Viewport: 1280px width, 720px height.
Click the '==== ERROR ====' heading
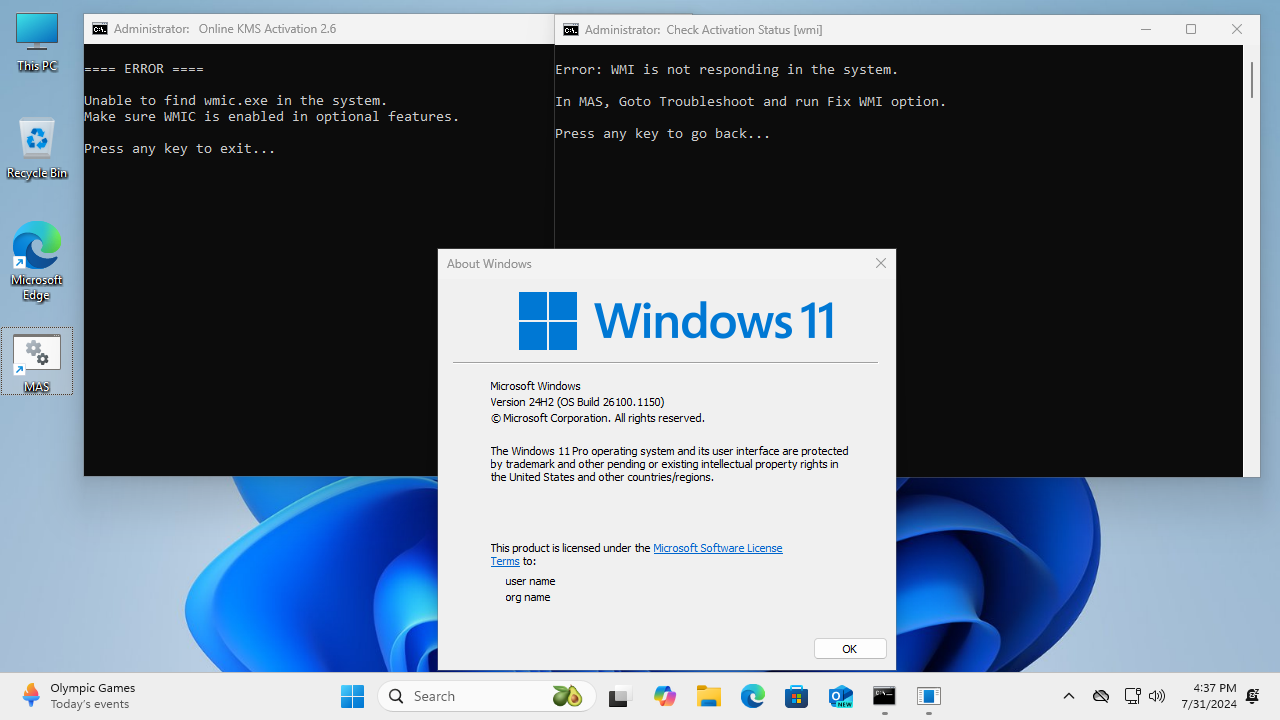coord(144,70)
